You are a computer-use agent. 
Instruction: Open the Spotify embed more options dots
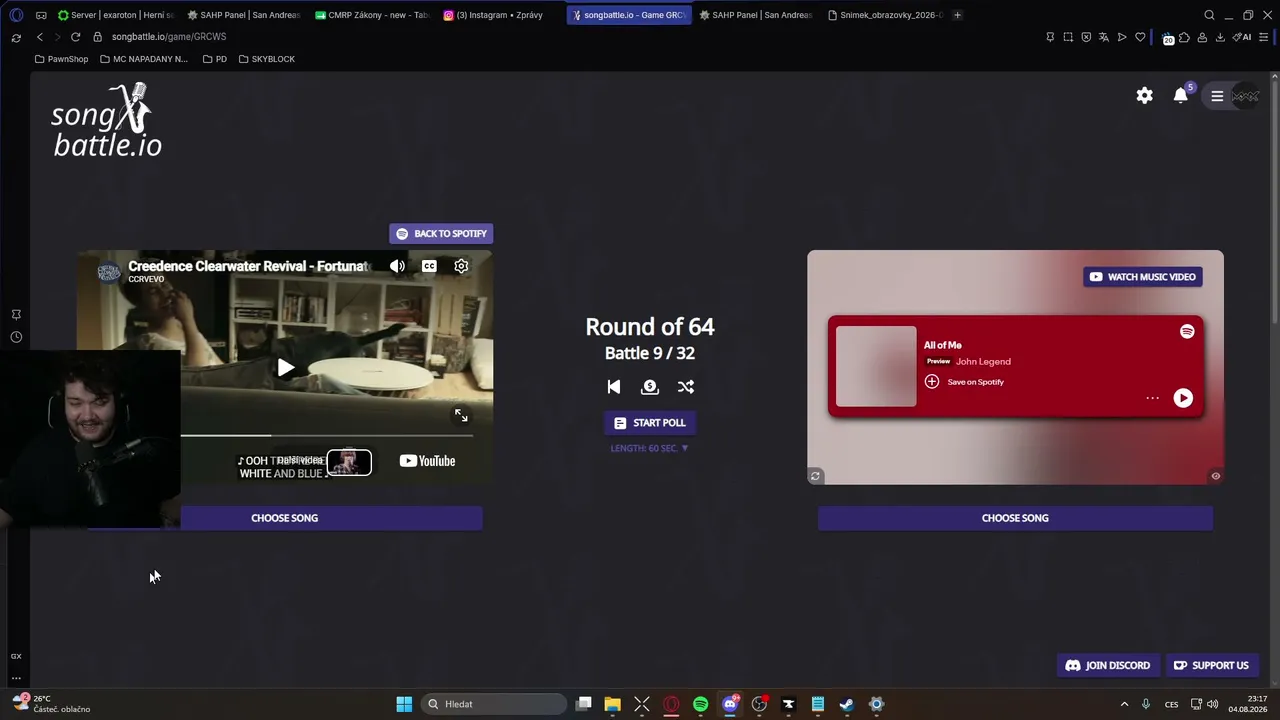tap(1152, 398)
